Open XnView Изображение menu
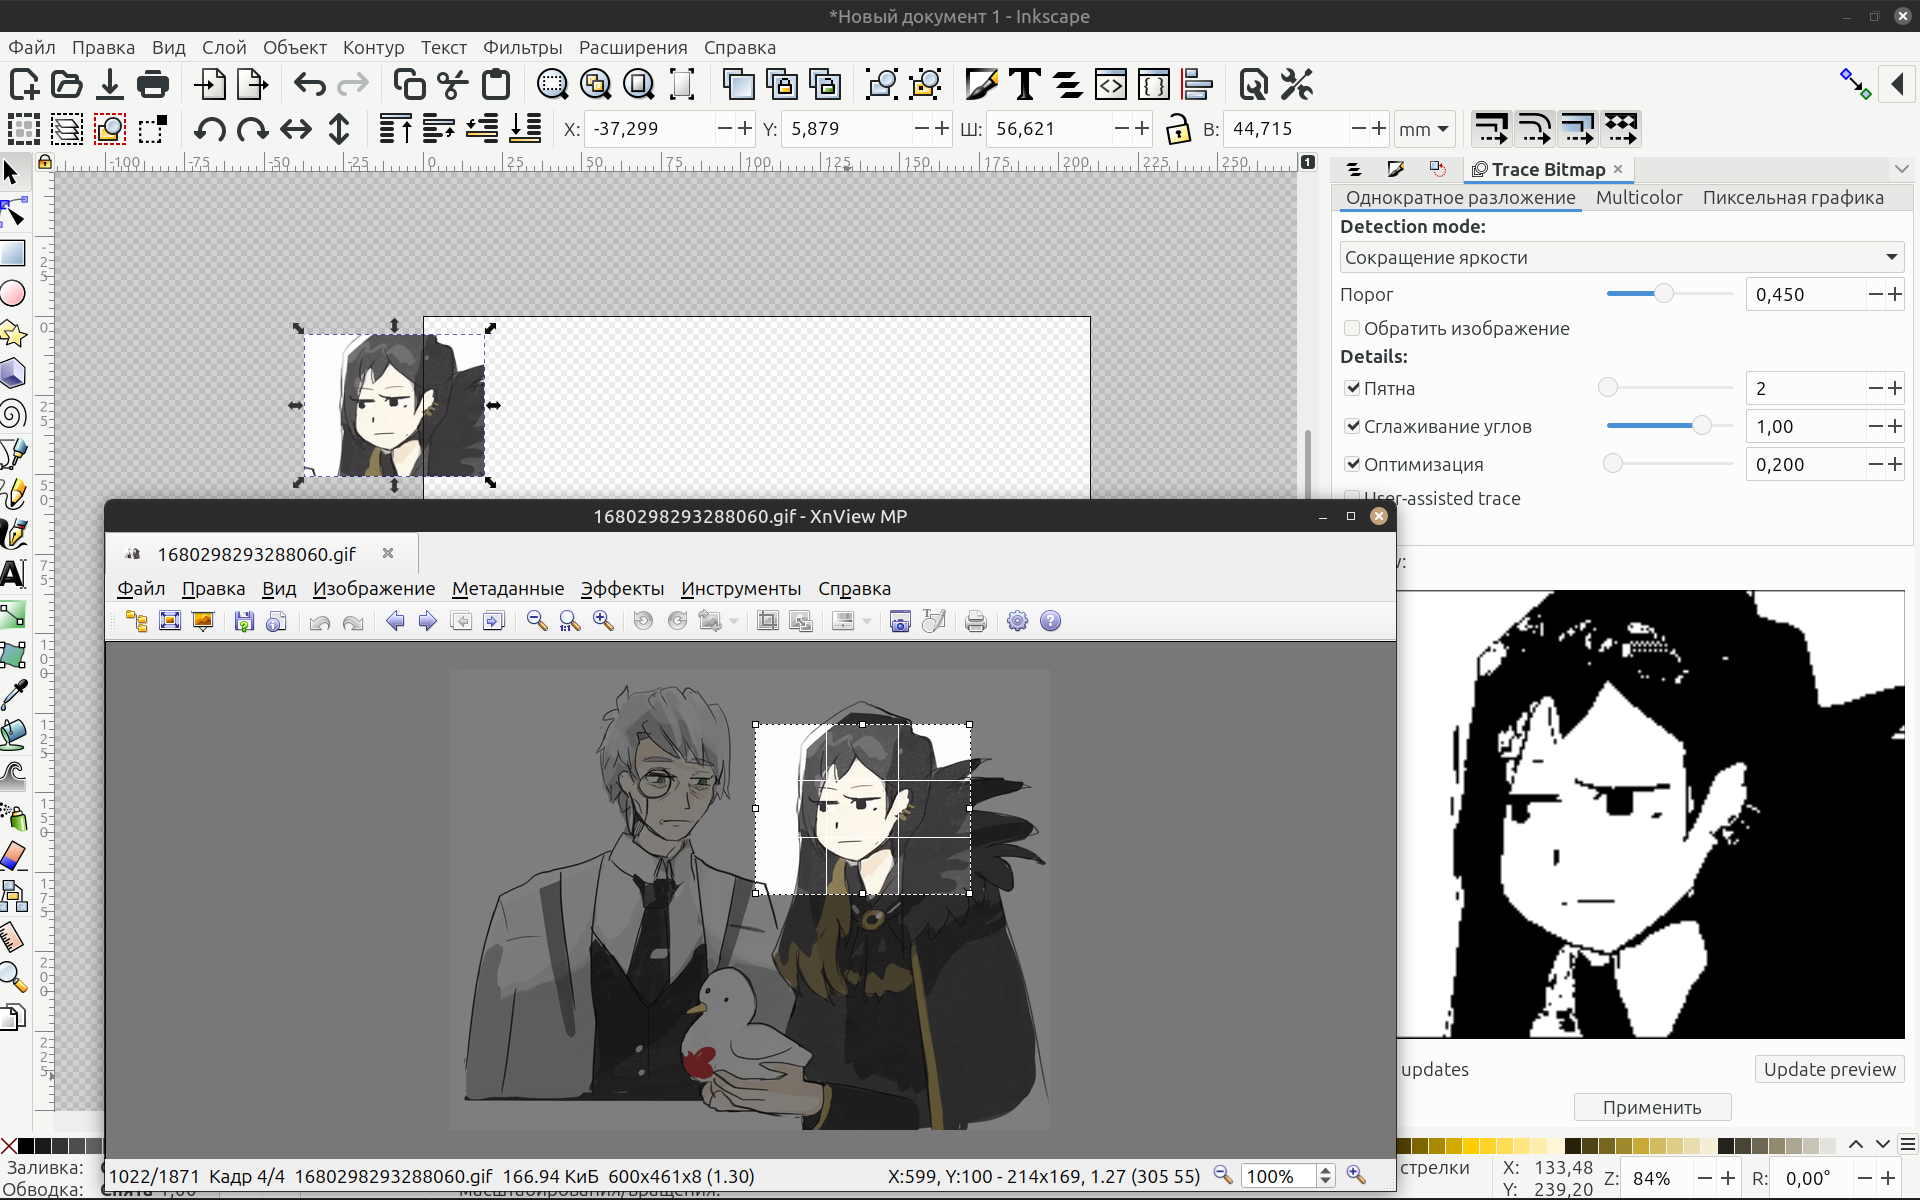Image resolution: width=1920 pixels, height=1200 pixels. pos(373,589)
